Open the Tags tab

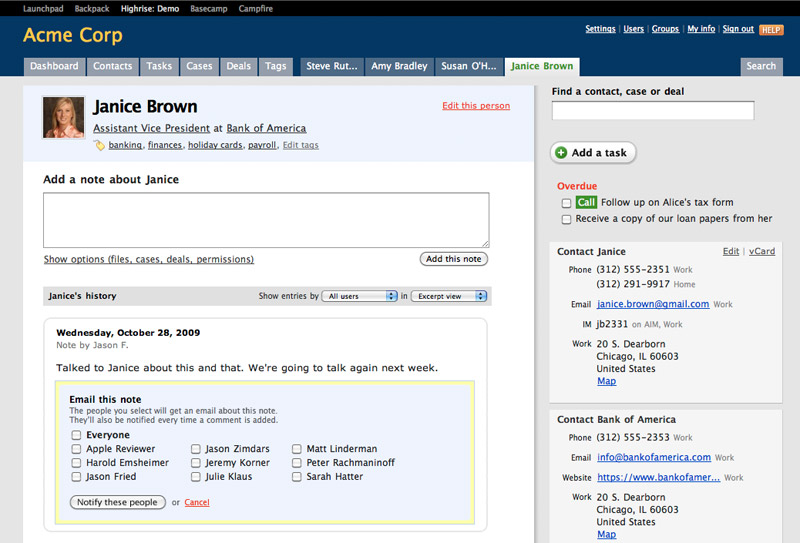(276, 66)
